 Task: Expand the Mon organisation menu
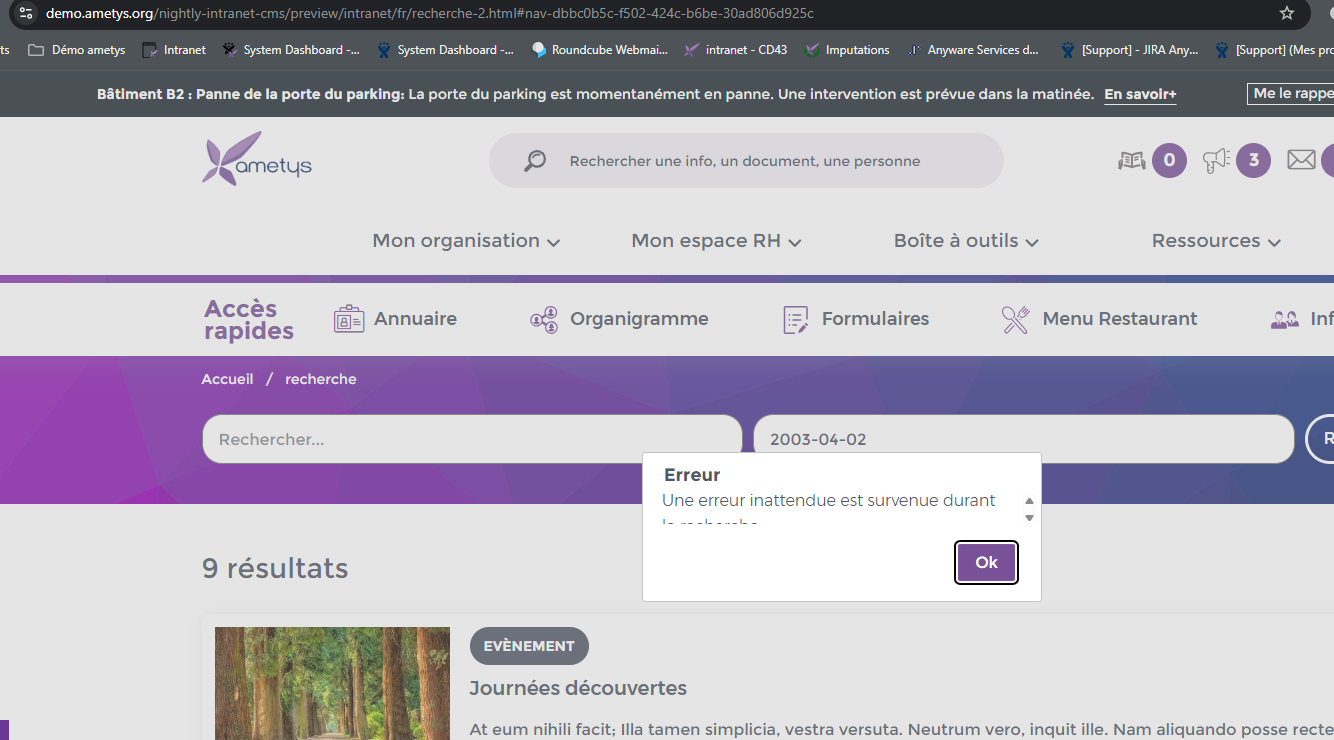466,241
